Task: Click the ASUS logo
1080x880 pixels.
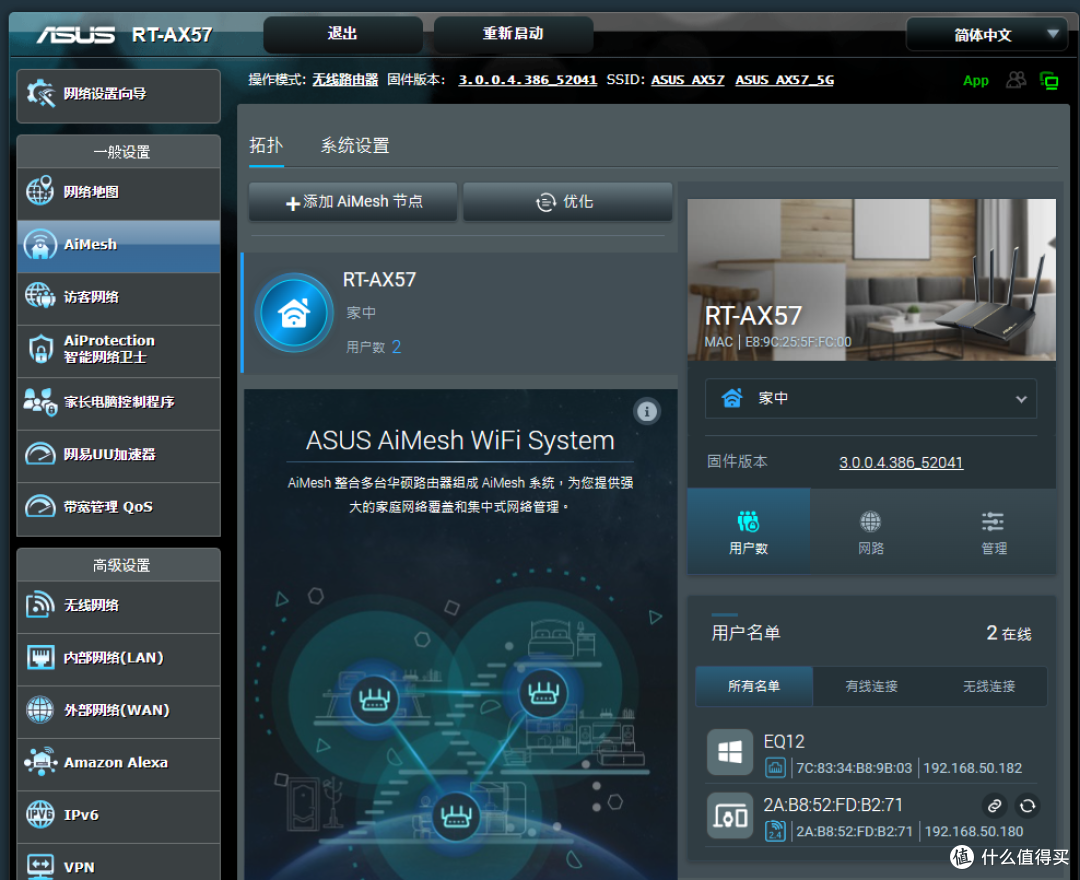Action: click(76, 34)
